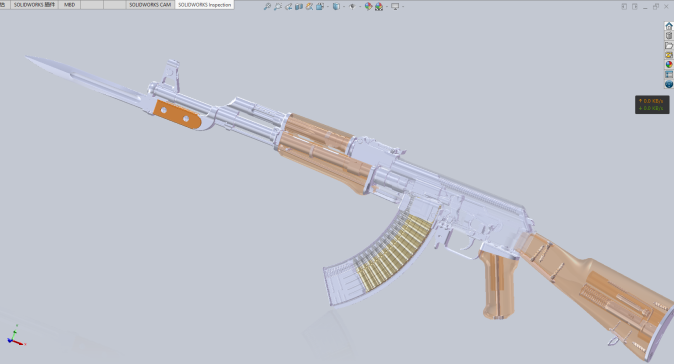Open the Apply Scene dropdown arrow

(x=387, y=6)
